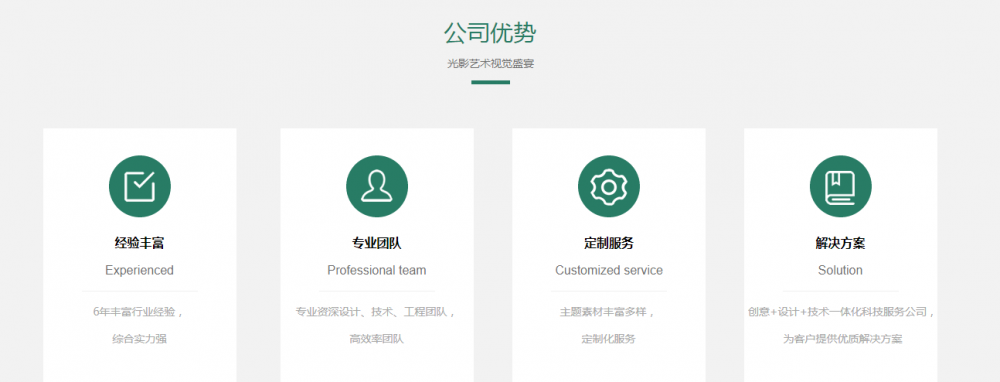Click the person icon above 专业团队
Screen dimensions: 1000x382
click(377, 186)
